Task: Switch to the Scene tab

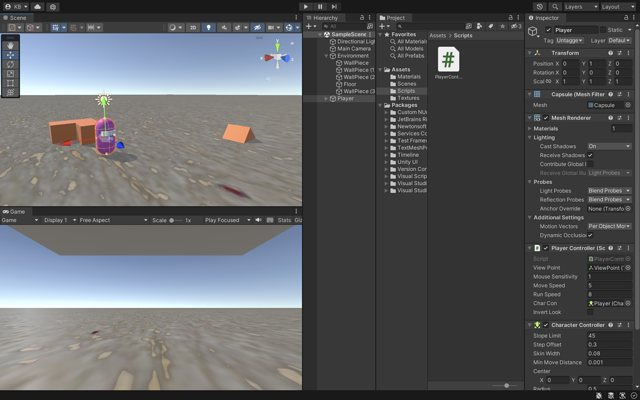Action: pos(15,18)
